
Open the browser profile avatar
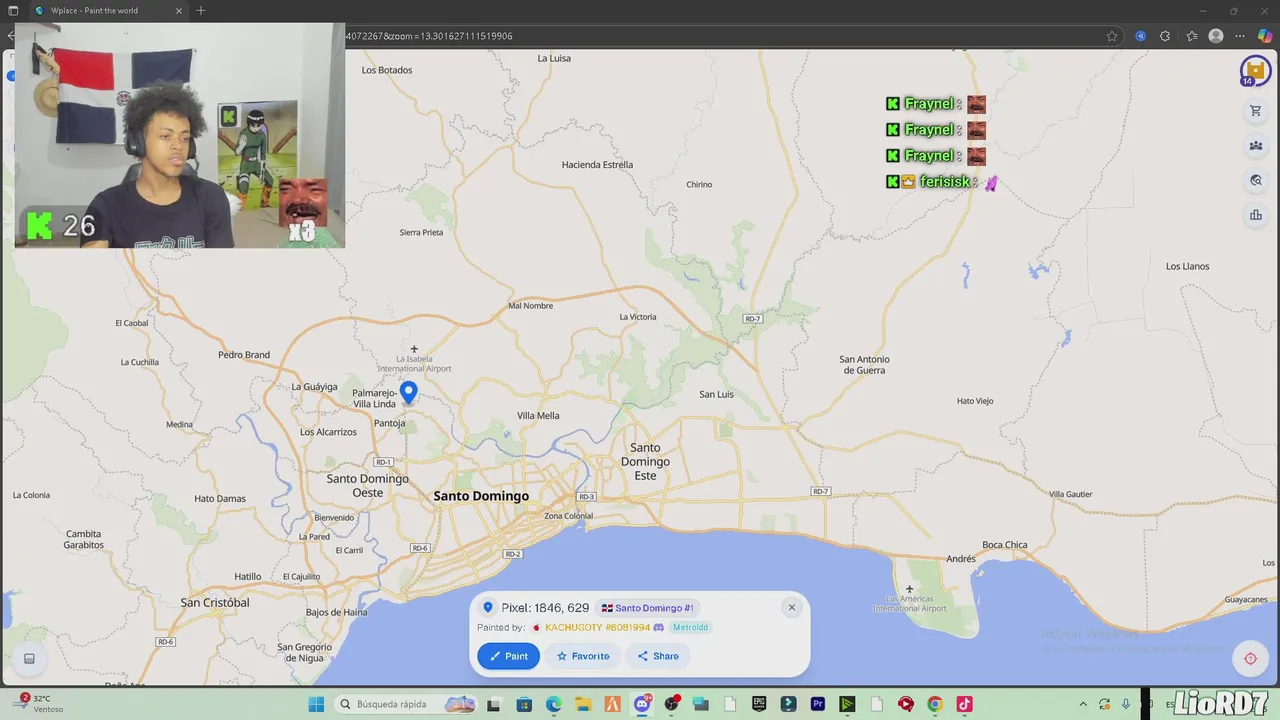pyautogui.click(x=1216, y=36)
